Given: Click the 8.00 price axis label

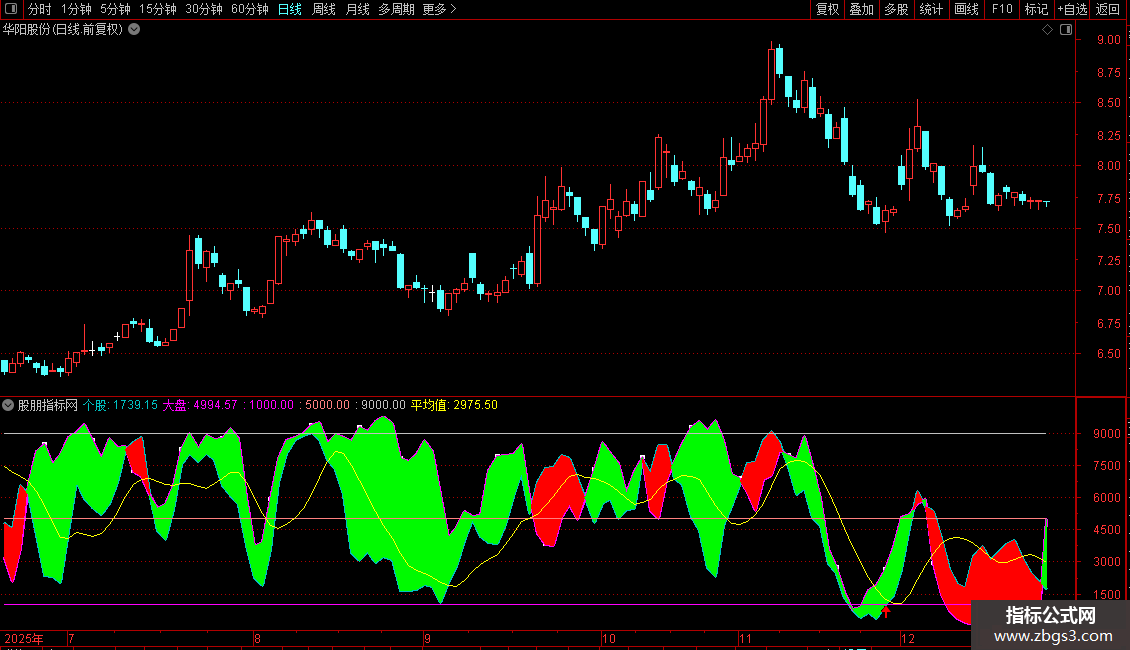Looking at the screenshot, I should click(1108, 166).
